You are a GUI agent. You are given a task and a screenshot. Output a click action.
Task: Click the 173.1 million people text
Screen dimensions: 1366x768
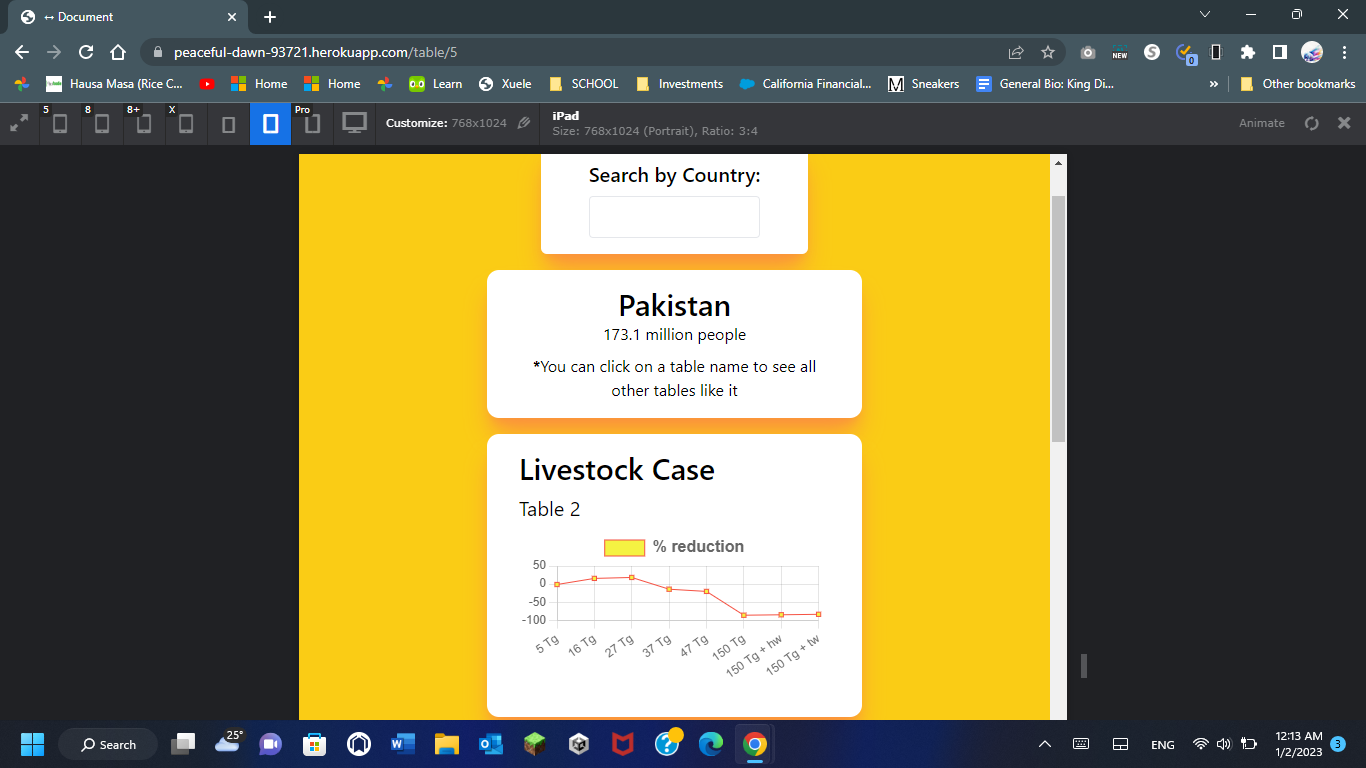(x=674, y=334)
